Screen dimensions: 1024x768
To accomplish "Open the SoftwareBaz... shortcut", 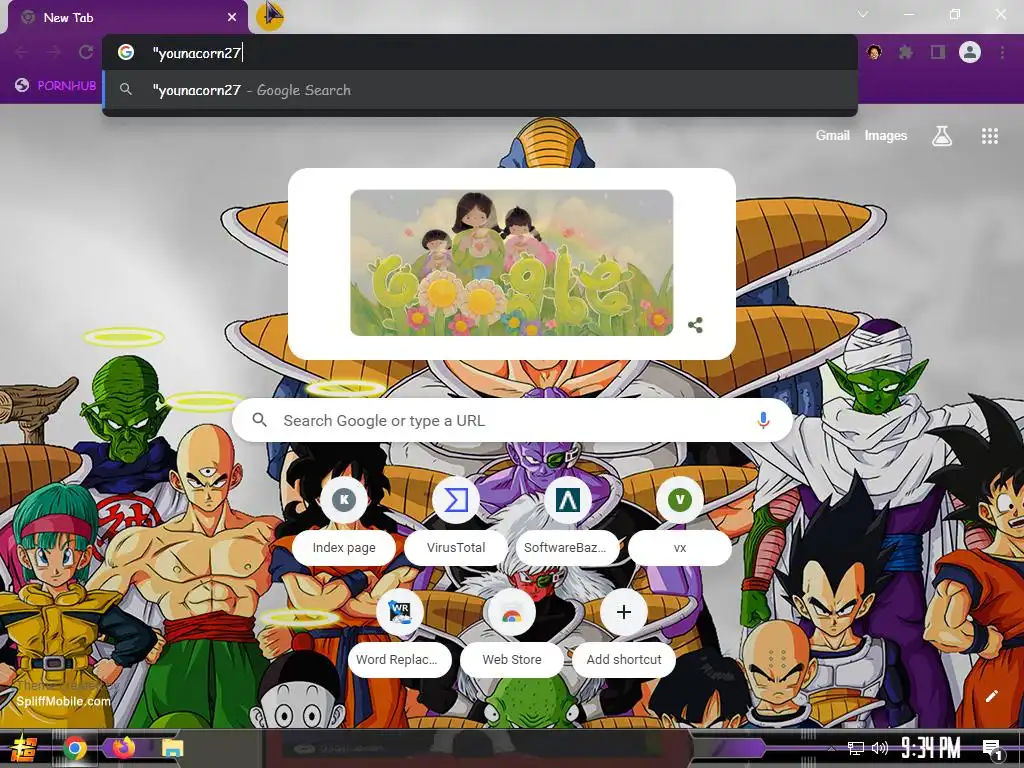I will click(x=568, y=520).
